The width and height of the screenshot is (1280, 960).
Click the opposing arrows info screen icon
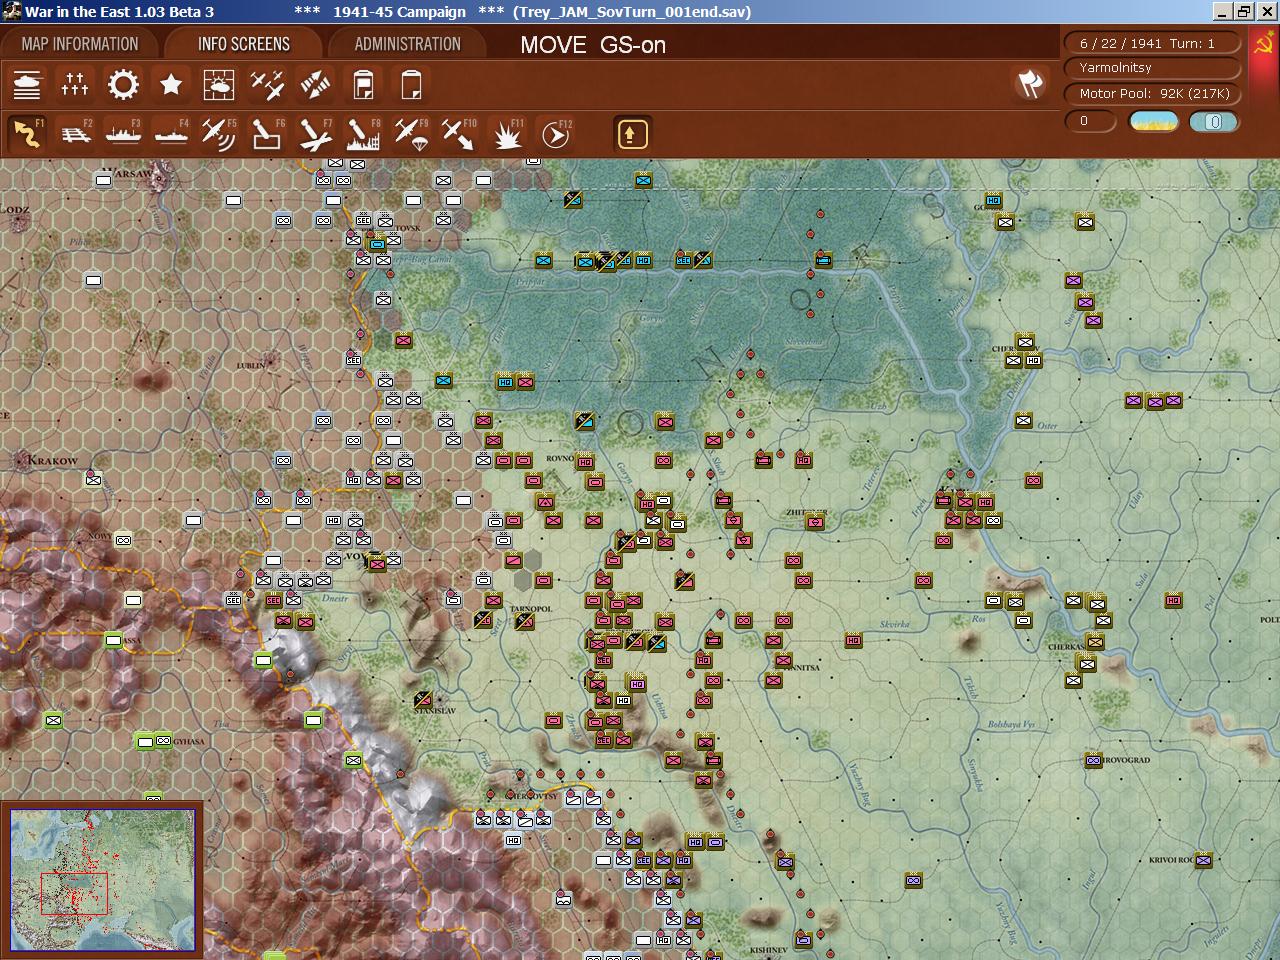pos(315,85)
